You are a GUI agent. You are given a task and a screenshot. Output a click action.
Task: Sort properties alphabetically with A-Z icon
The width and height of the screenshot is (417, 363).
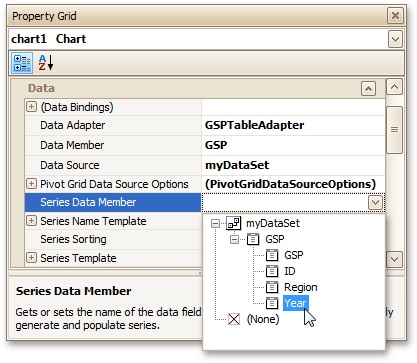(x=46, y=63)
